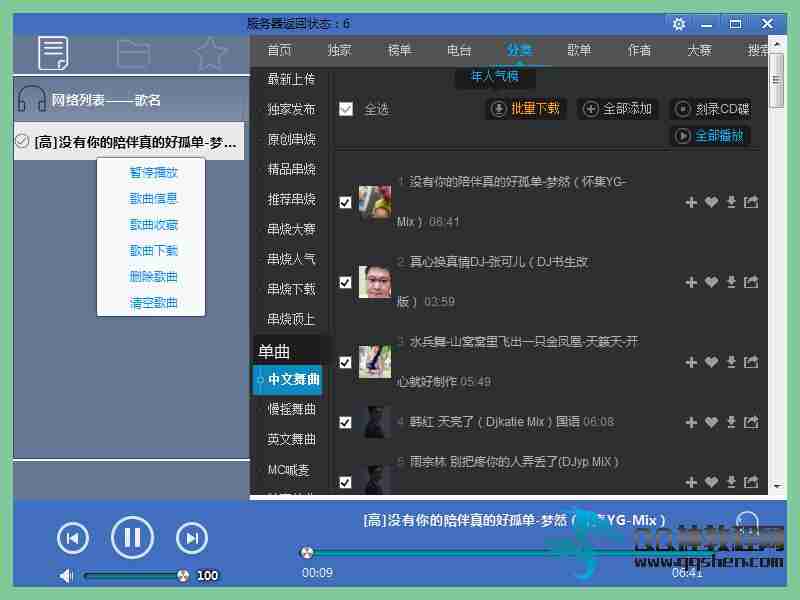The image size is (800, 600).
Task: Click the 批量下载 button
Action: tap(526, 109)
